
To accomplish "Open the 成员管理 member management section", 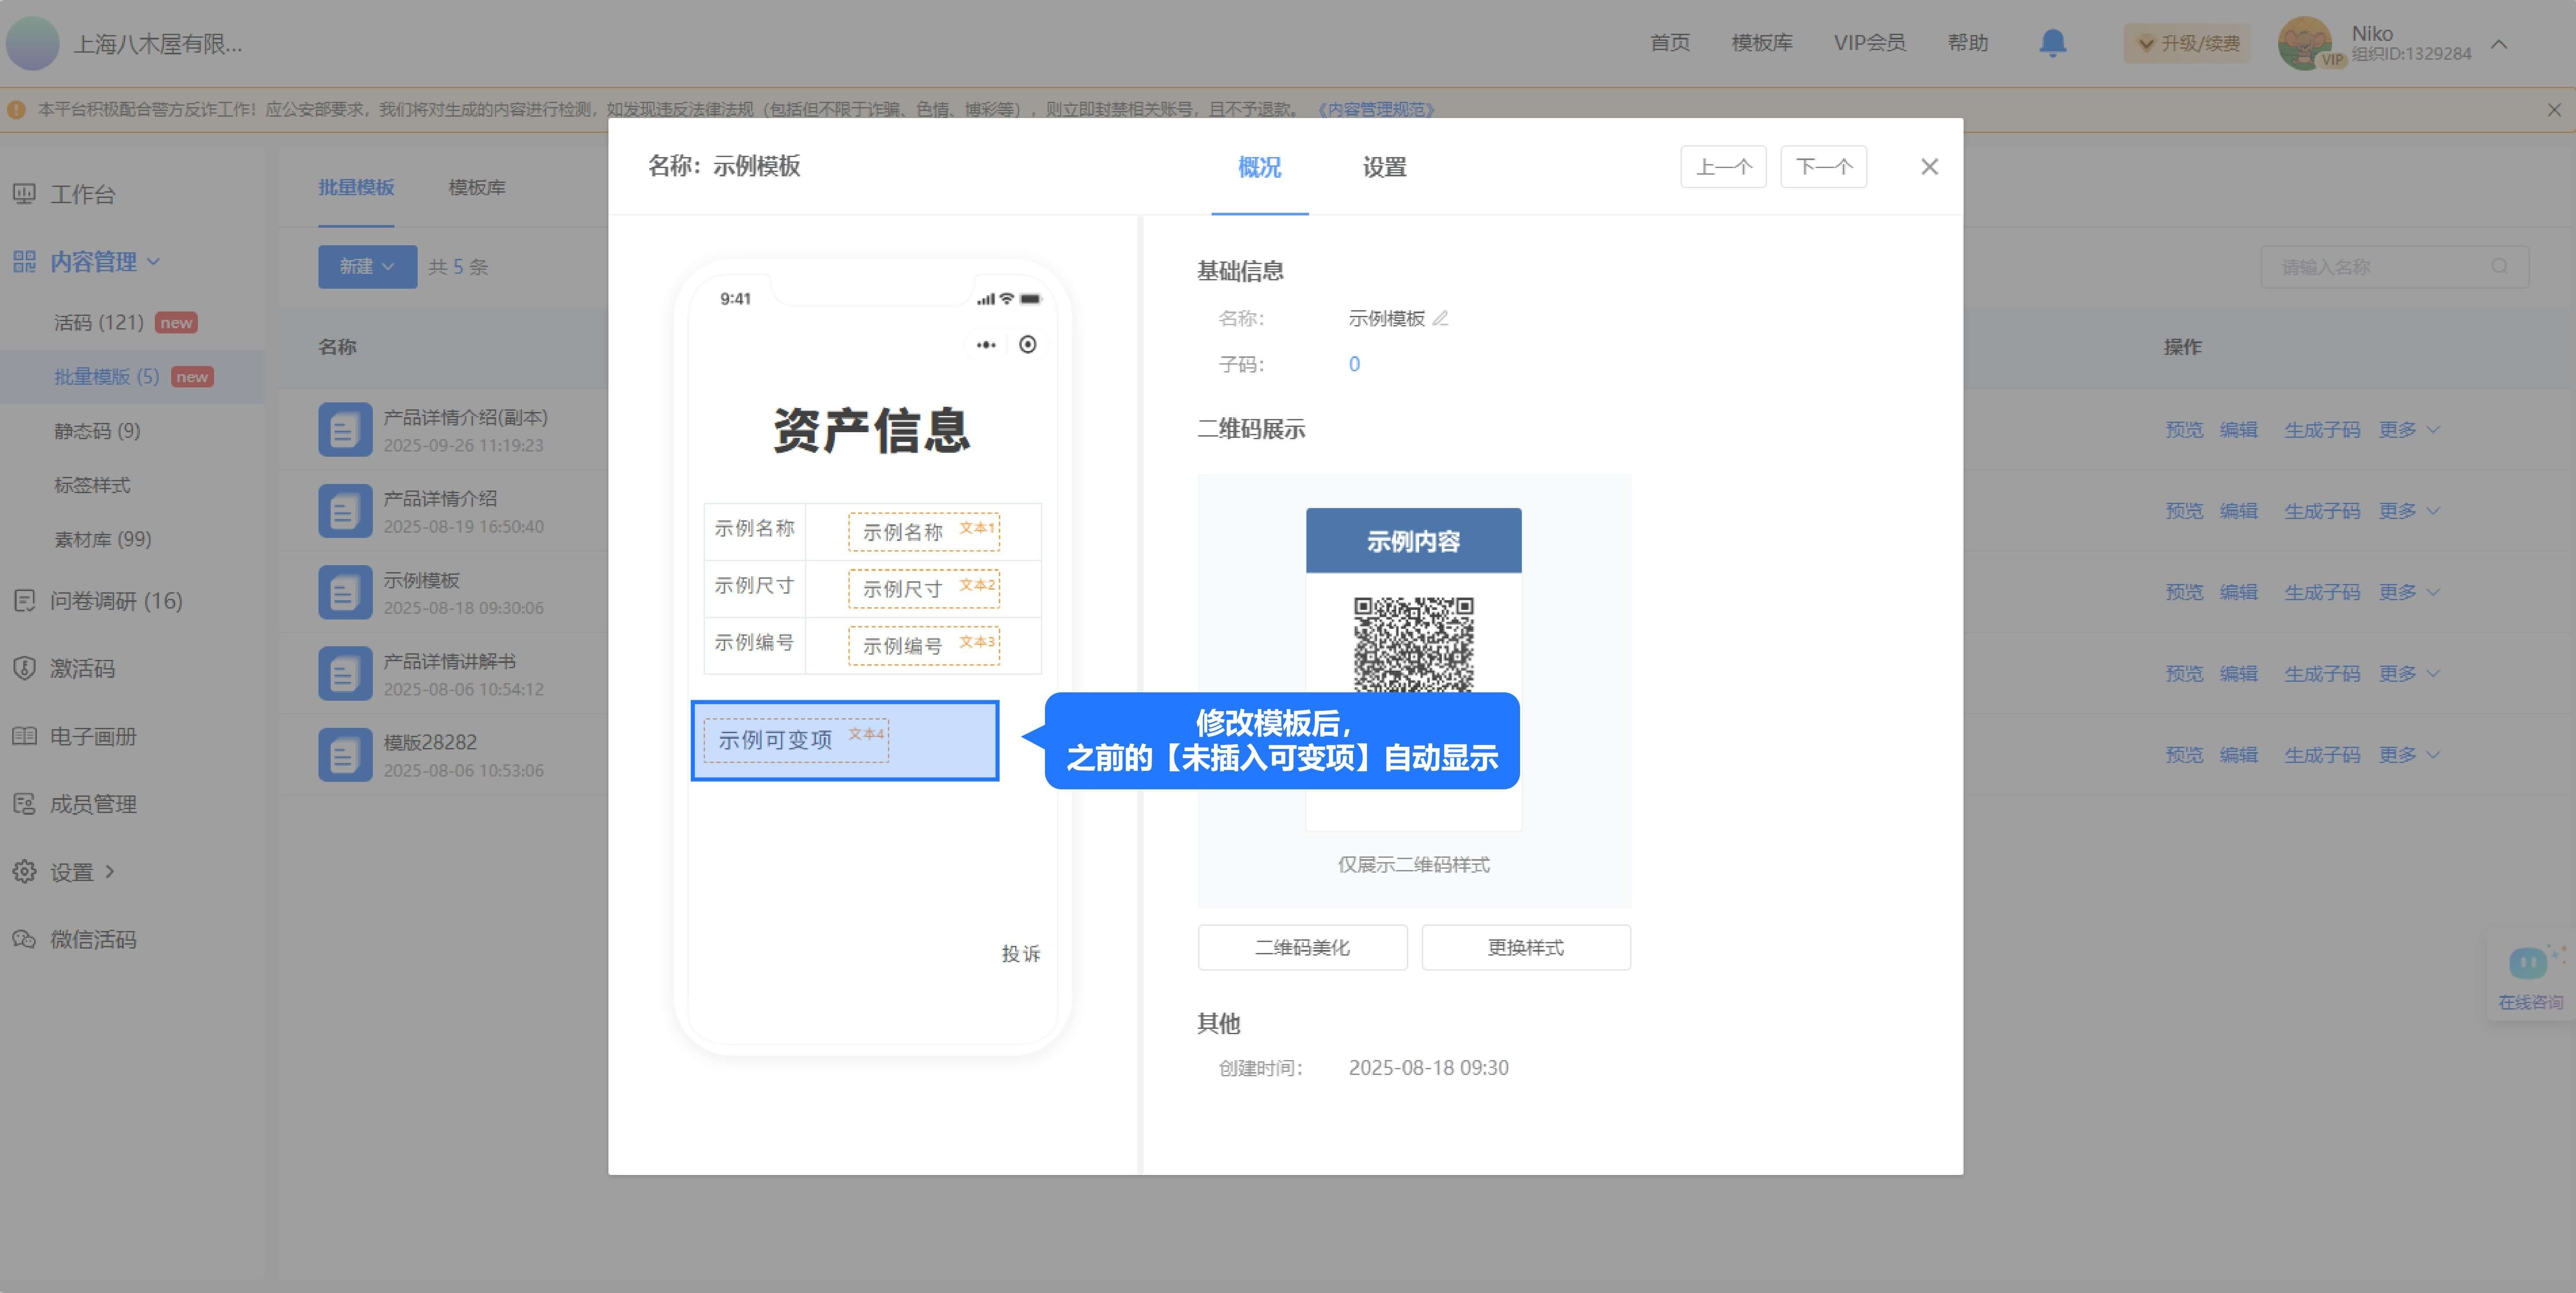I will (x=93, y=803).
